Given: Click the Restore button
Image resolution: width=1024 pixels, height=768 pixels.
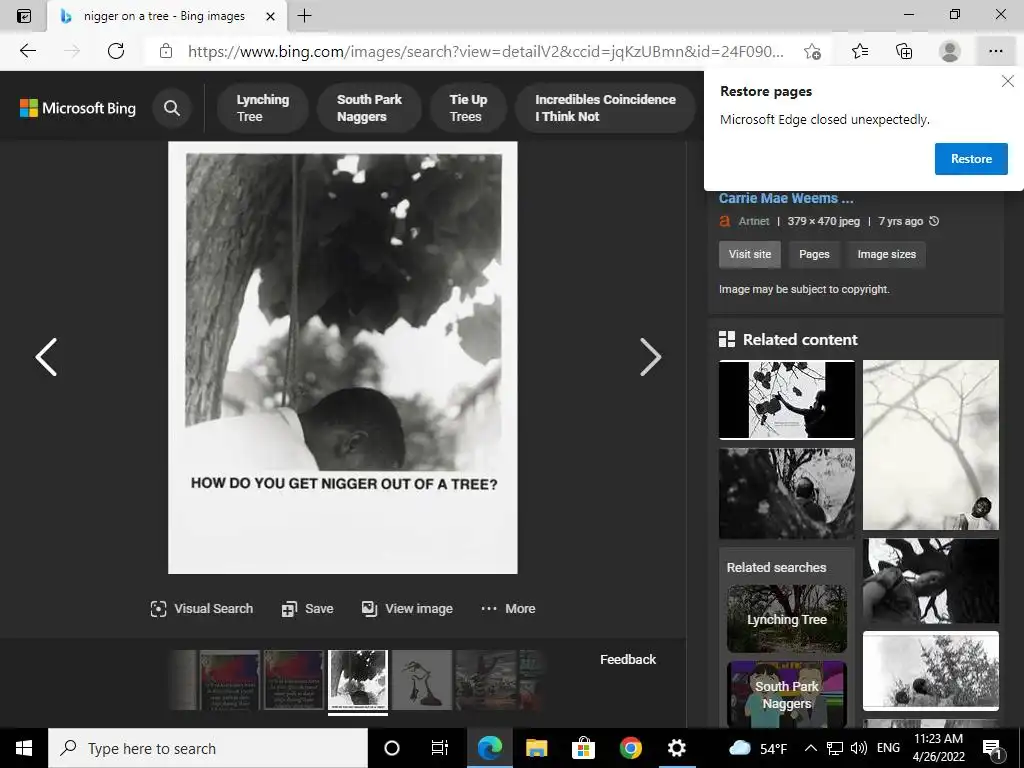Looking at the screenshot, I should pos(971,159).
